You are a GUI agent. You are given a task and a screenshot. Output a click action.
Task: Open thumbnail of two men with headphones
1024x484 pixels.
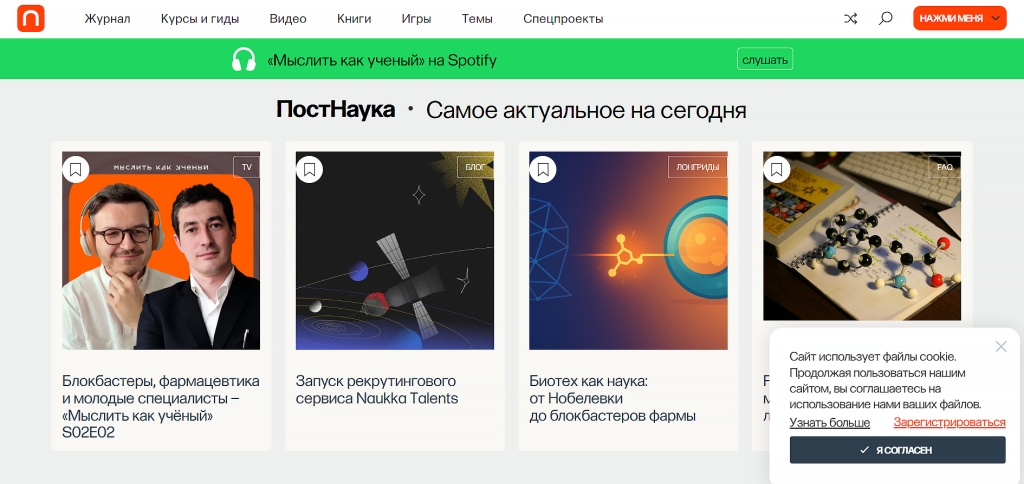(161, 251)
